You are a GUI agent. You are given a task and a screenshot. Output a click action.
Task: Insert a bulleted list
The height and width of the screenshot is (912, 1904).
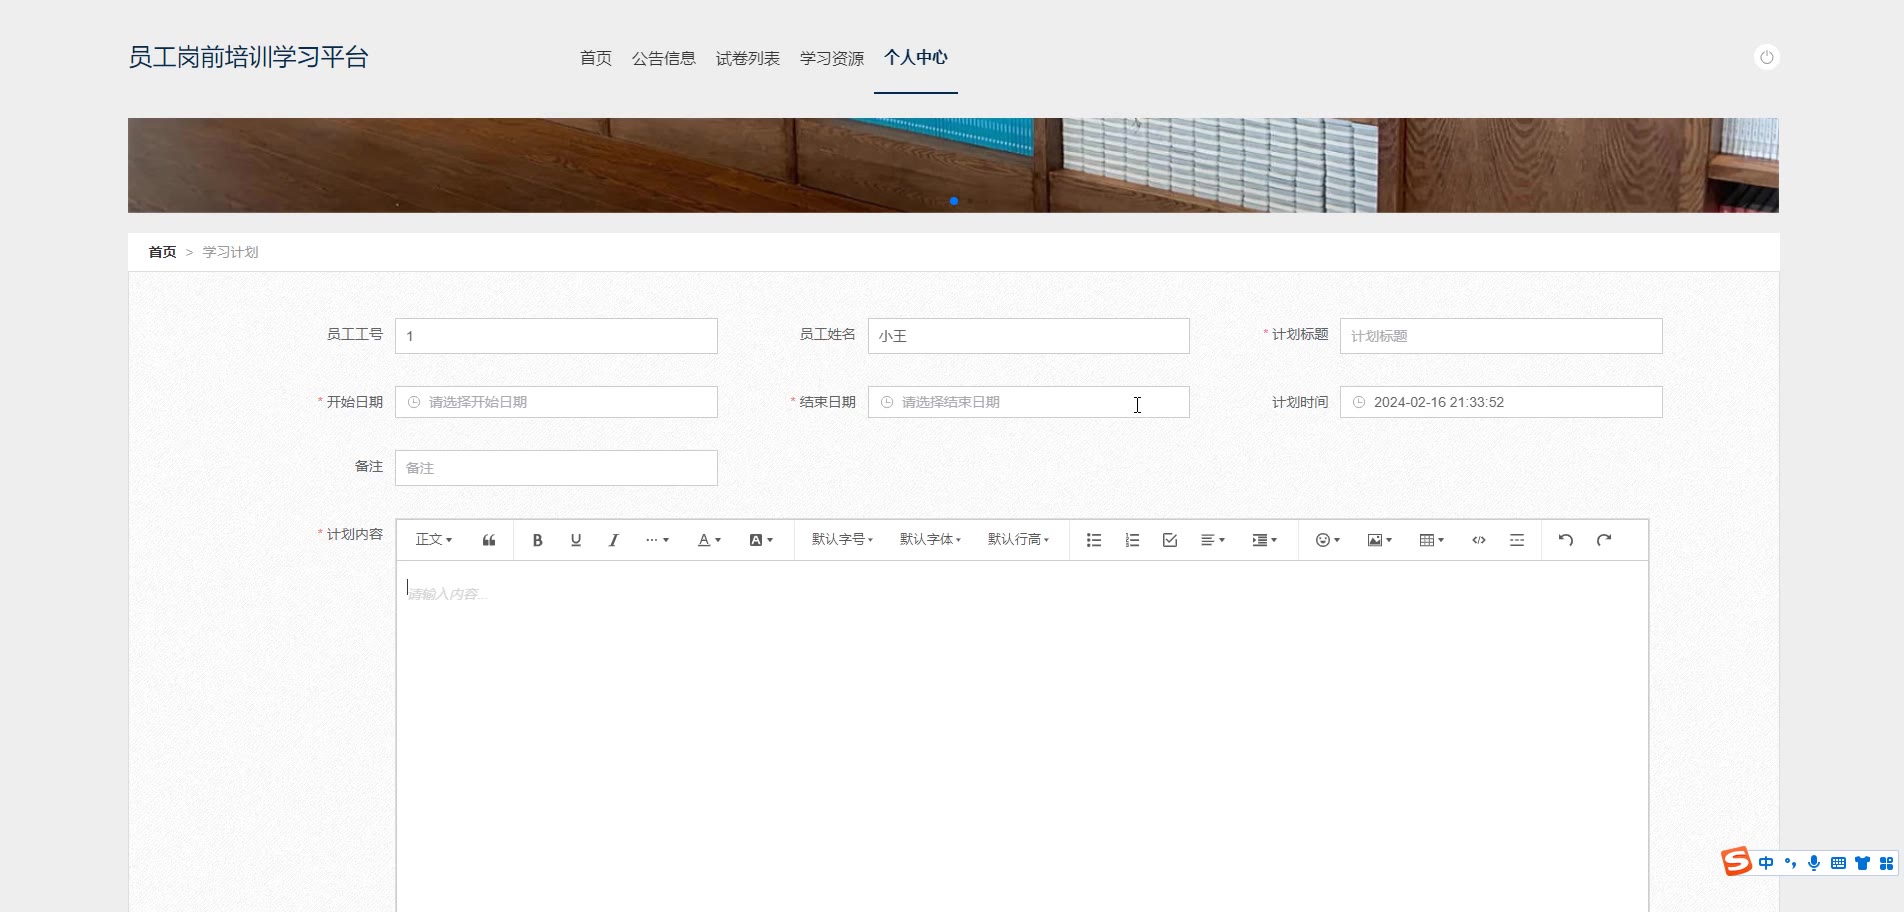coord(1093,540)
